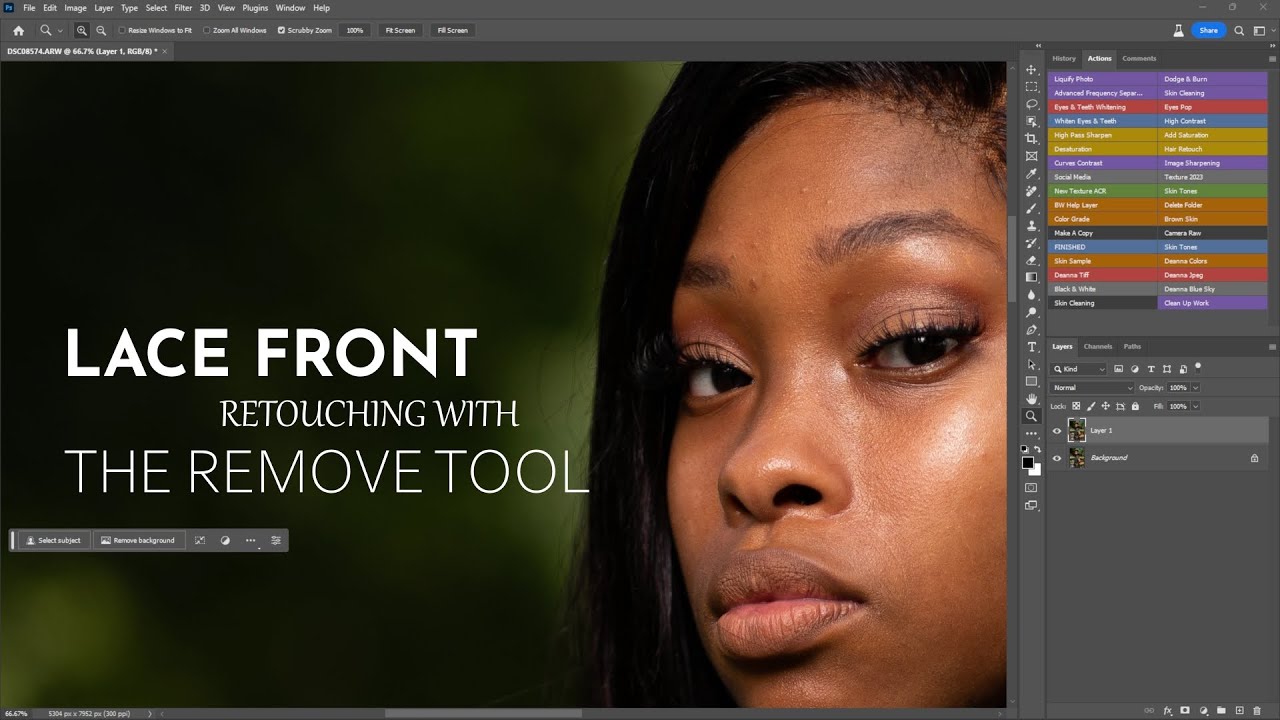Viewport: 1280px width, 720px height.
Task: Click Zoom Out icon in options bar
Action: tap(101, 30)
